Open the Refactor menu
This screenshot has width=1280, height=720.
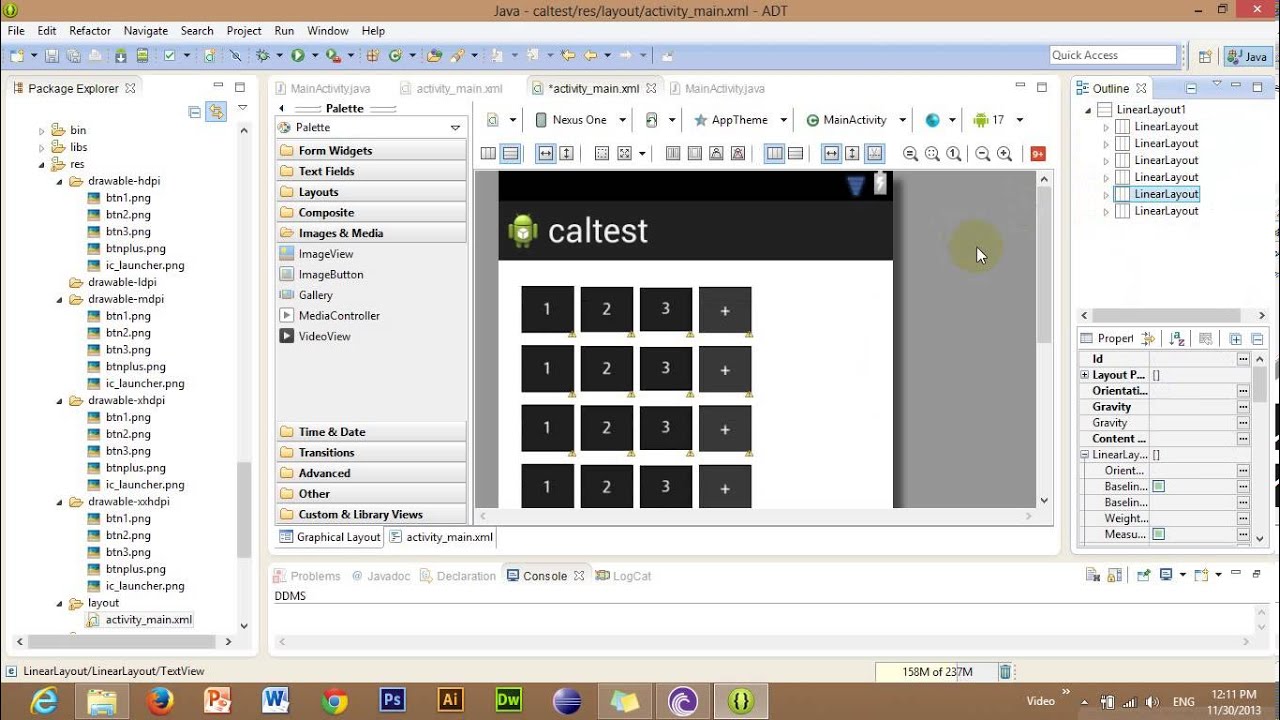tap(90, 31)
